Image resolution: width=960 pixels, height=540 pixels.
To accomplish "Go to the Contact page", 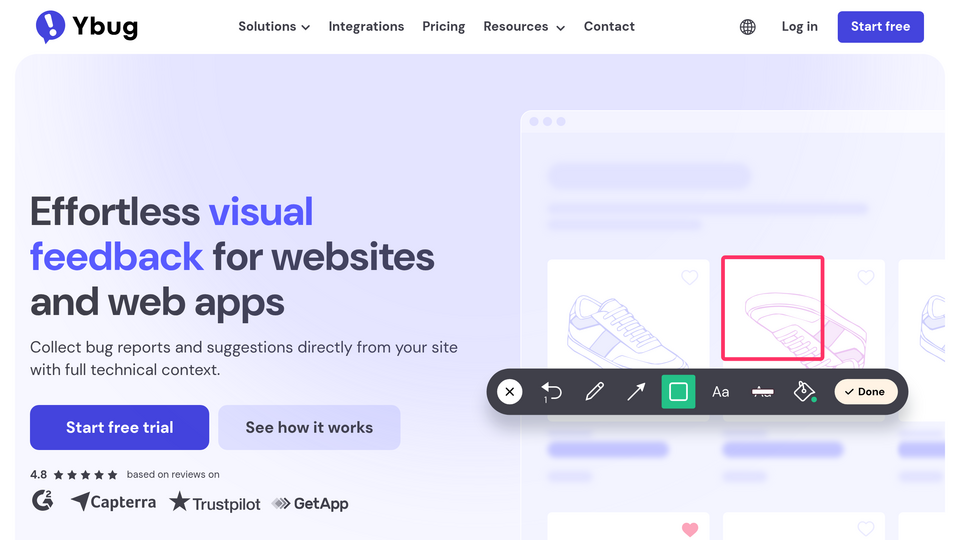I will point(609,27).
